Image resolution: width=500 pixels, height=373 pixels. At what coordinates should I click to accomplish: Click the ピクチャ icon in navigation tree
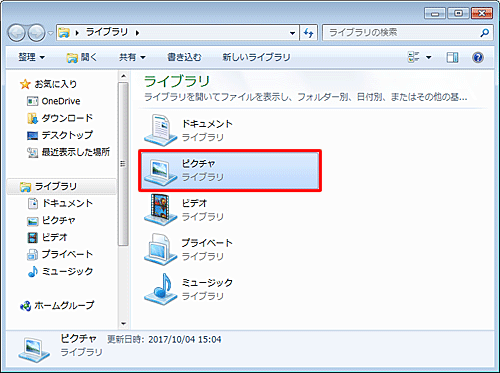click(33, 221)
